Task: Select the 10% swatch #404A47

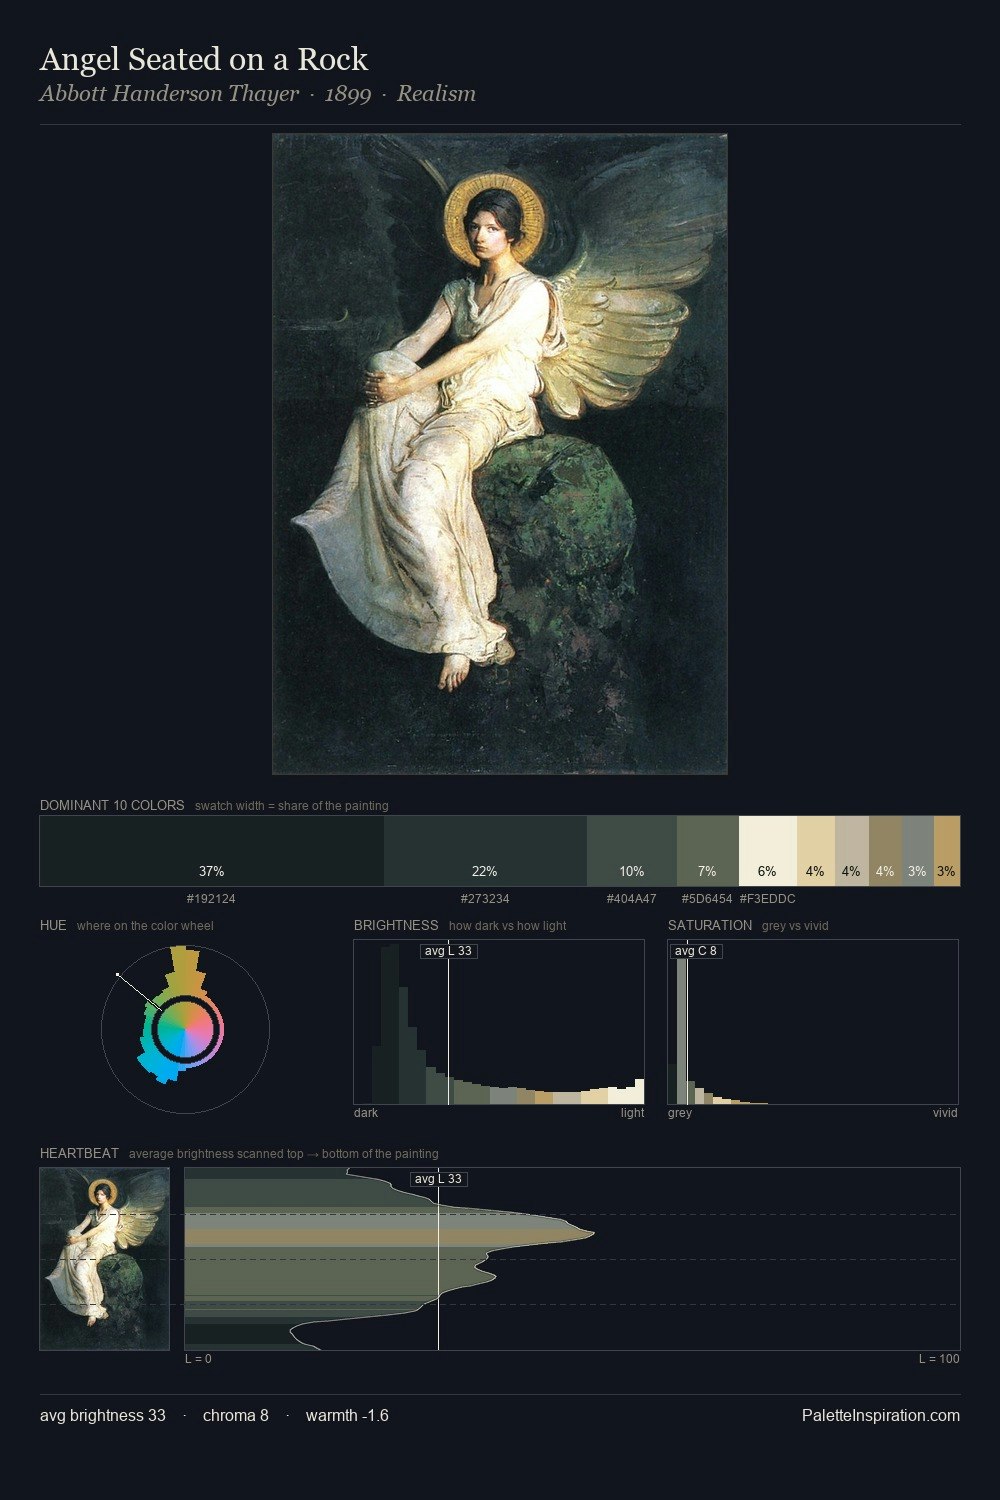Action: pos(632,851)
